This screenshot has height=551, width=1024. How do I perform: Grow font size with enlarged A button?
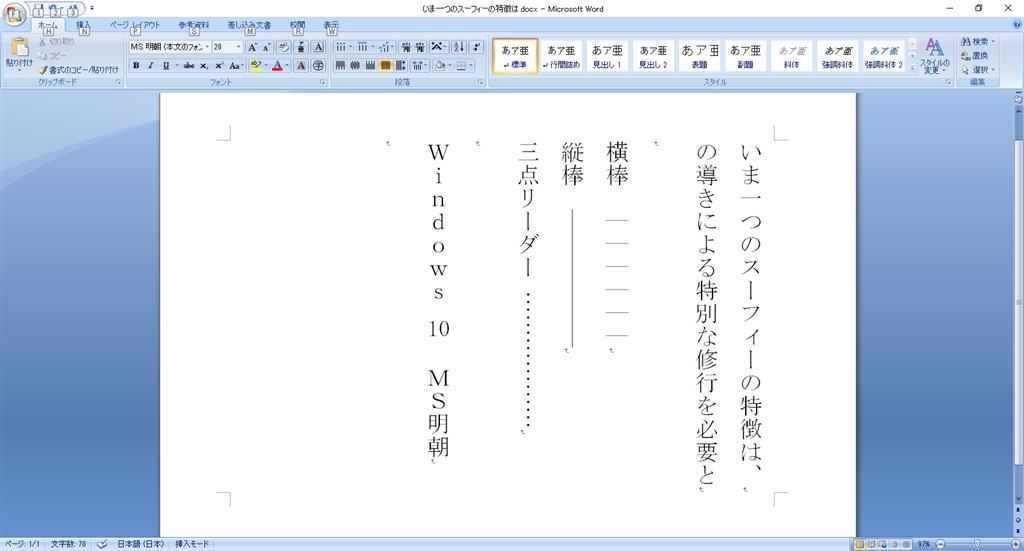coord(252,47)
